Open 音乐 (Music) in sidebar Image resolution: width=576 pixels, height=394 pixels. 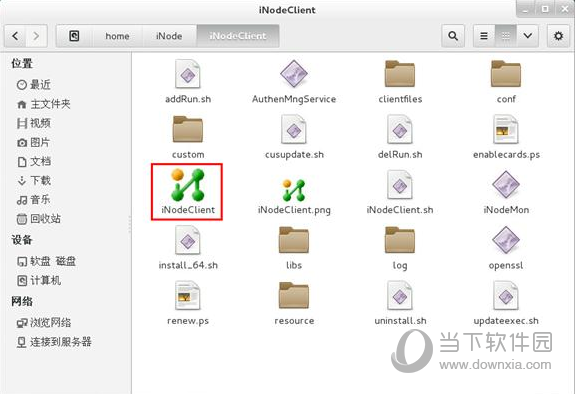pos(33,199)
